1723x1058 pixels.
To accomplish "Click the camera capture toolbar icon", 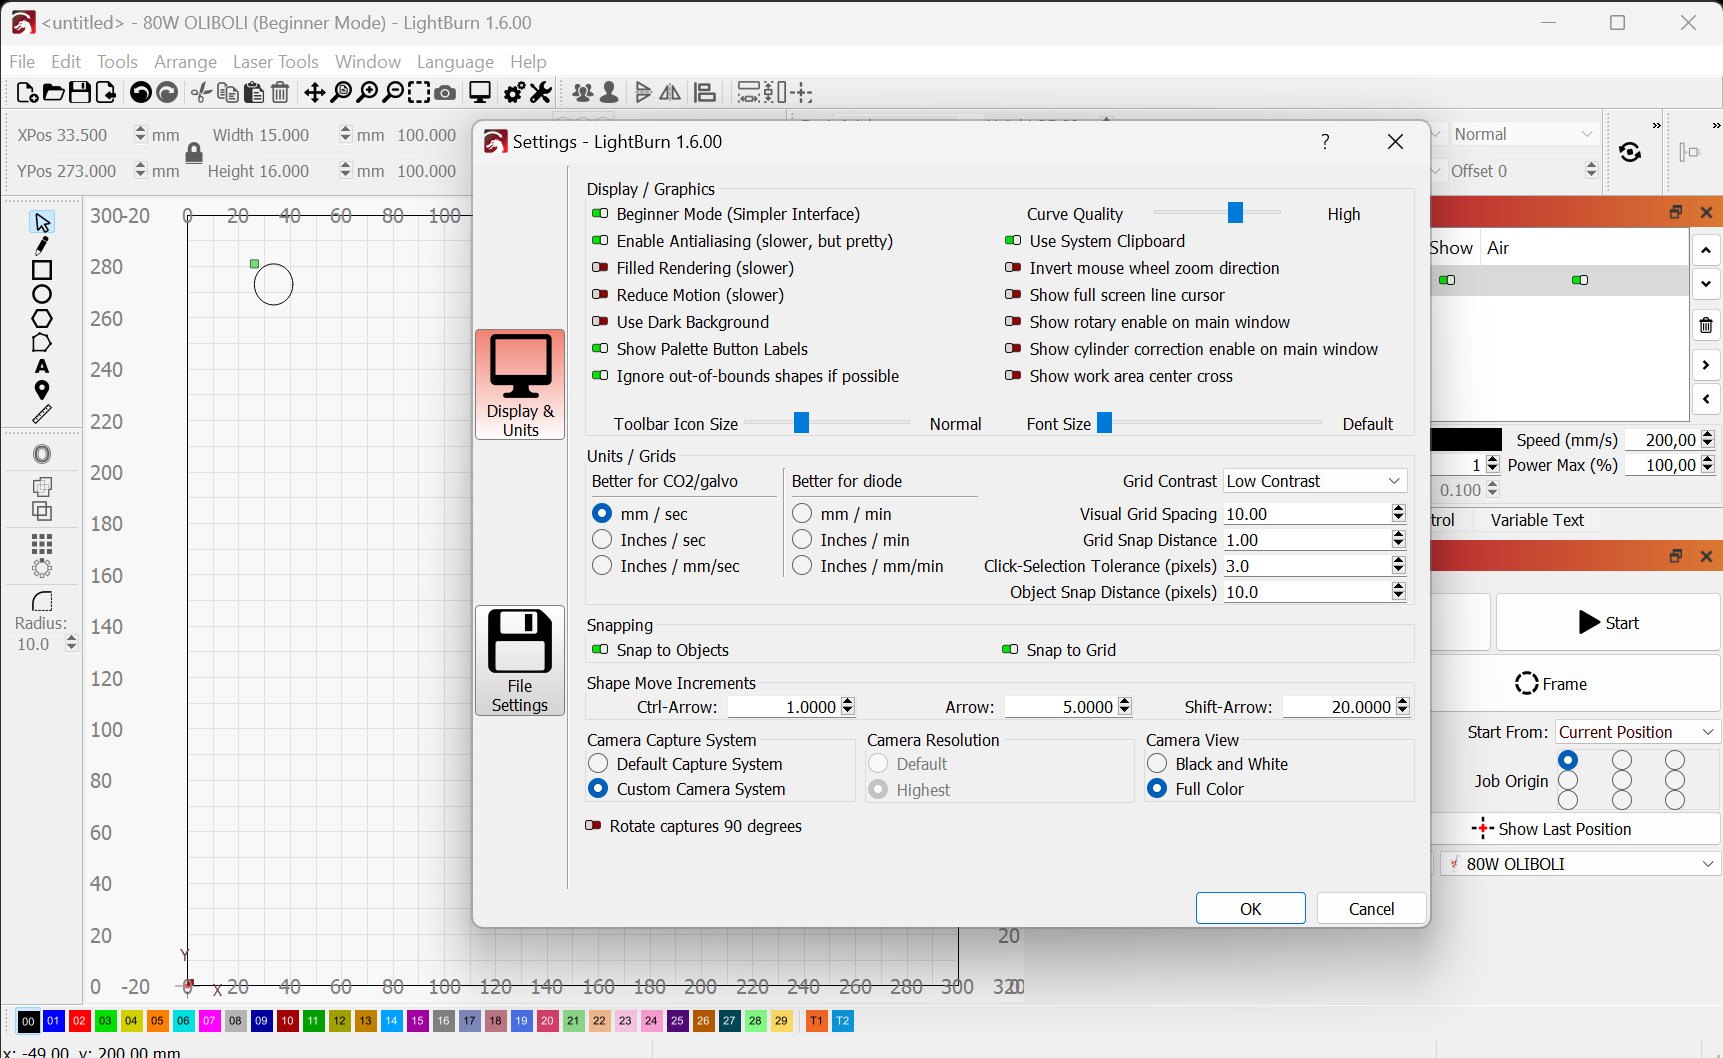I will [446, 93].
